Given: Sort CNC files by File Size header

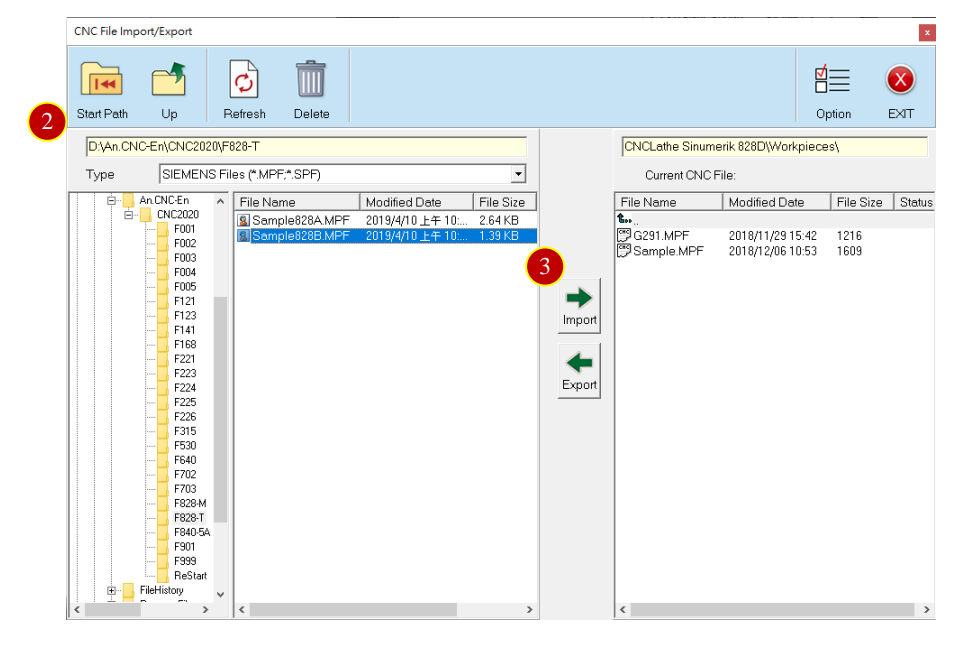Looking at the screenshot, I should (862, 202).
